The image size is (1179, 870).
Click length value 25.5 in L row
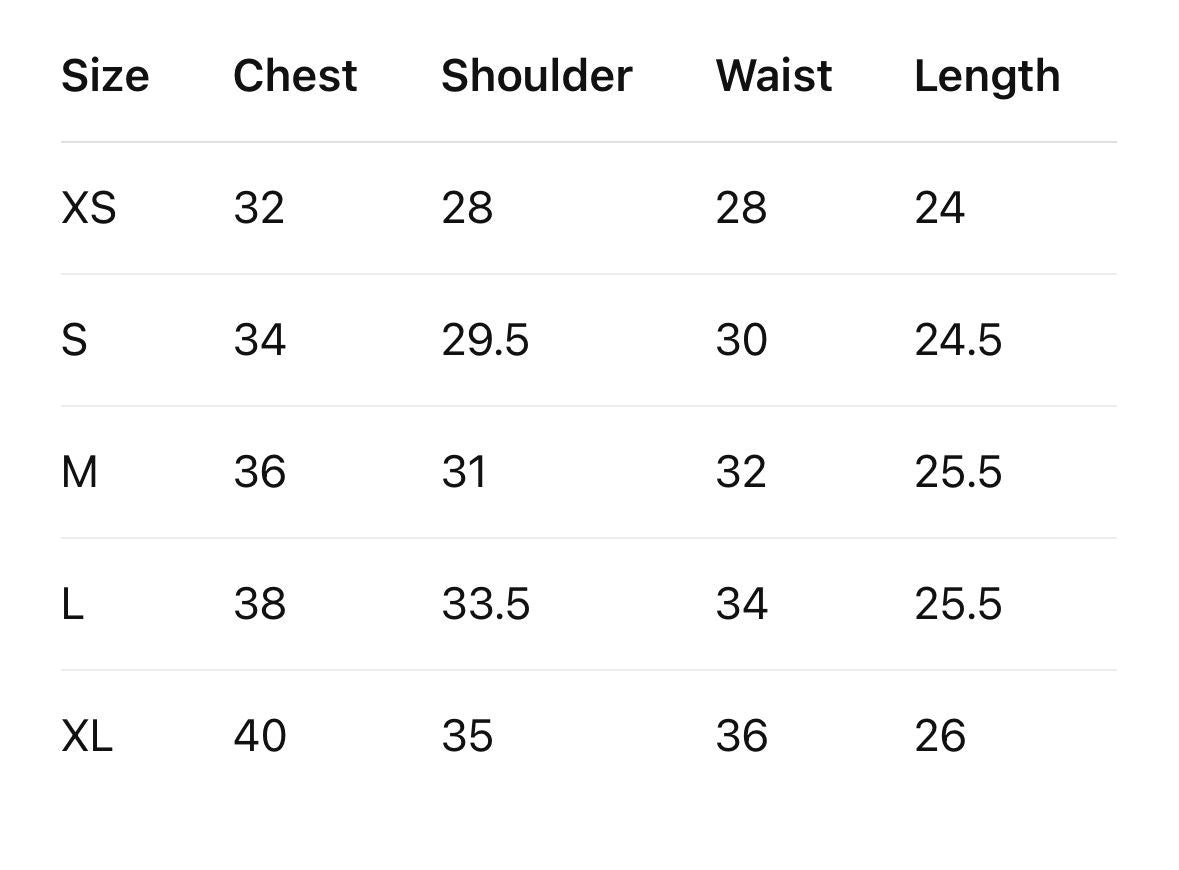[957, 604]
